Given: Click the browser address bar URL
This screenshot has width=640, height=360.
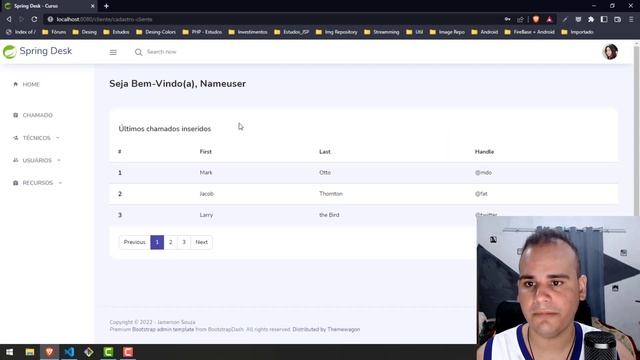Looking at the screenshot, I should pos(104,19).
